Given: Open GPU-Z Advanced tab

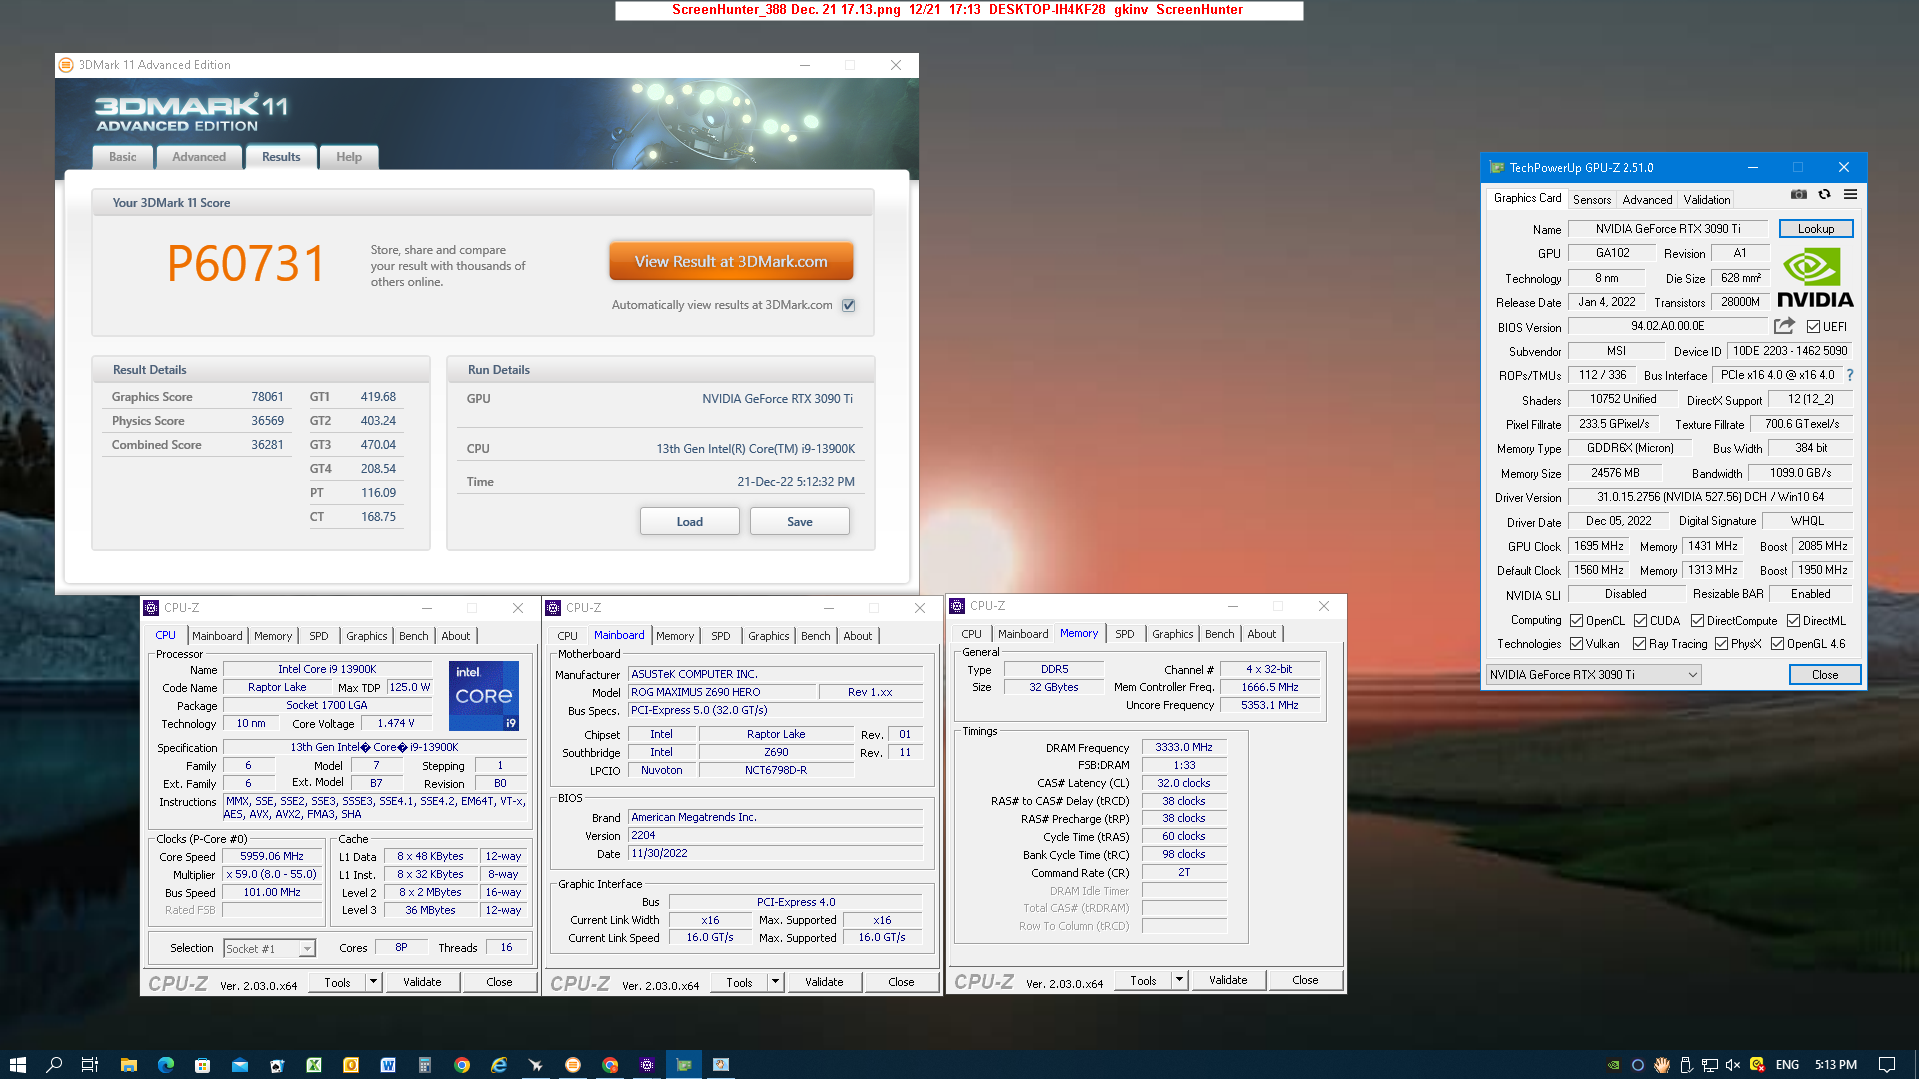Looking at the screenshot, I should click(x=1647, y=200).
